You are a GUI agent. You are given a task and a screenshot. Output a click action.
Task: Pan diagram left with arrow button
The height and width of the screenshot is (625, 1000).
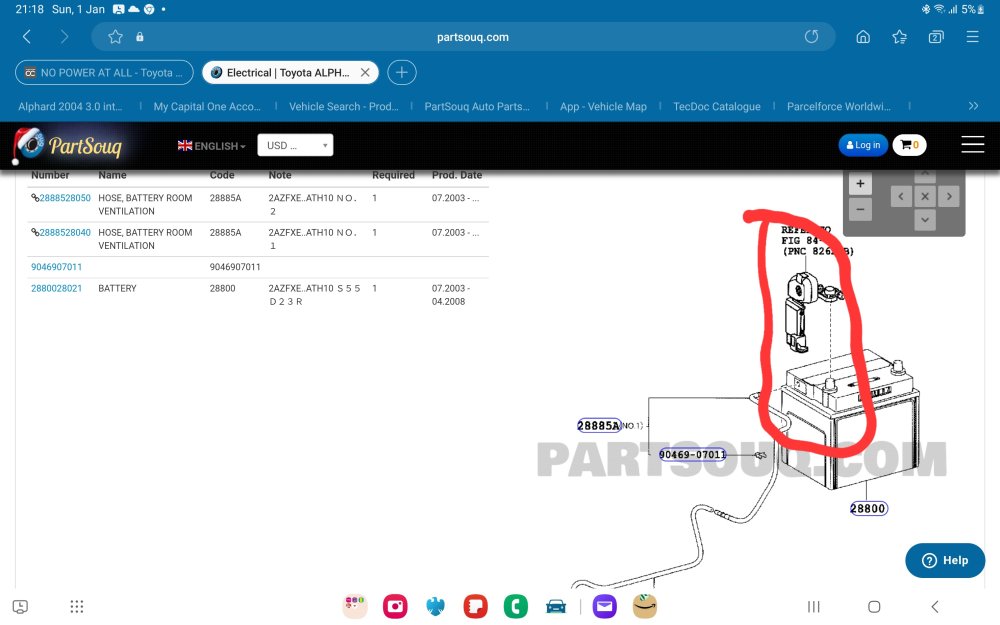(x=901, y=196)
